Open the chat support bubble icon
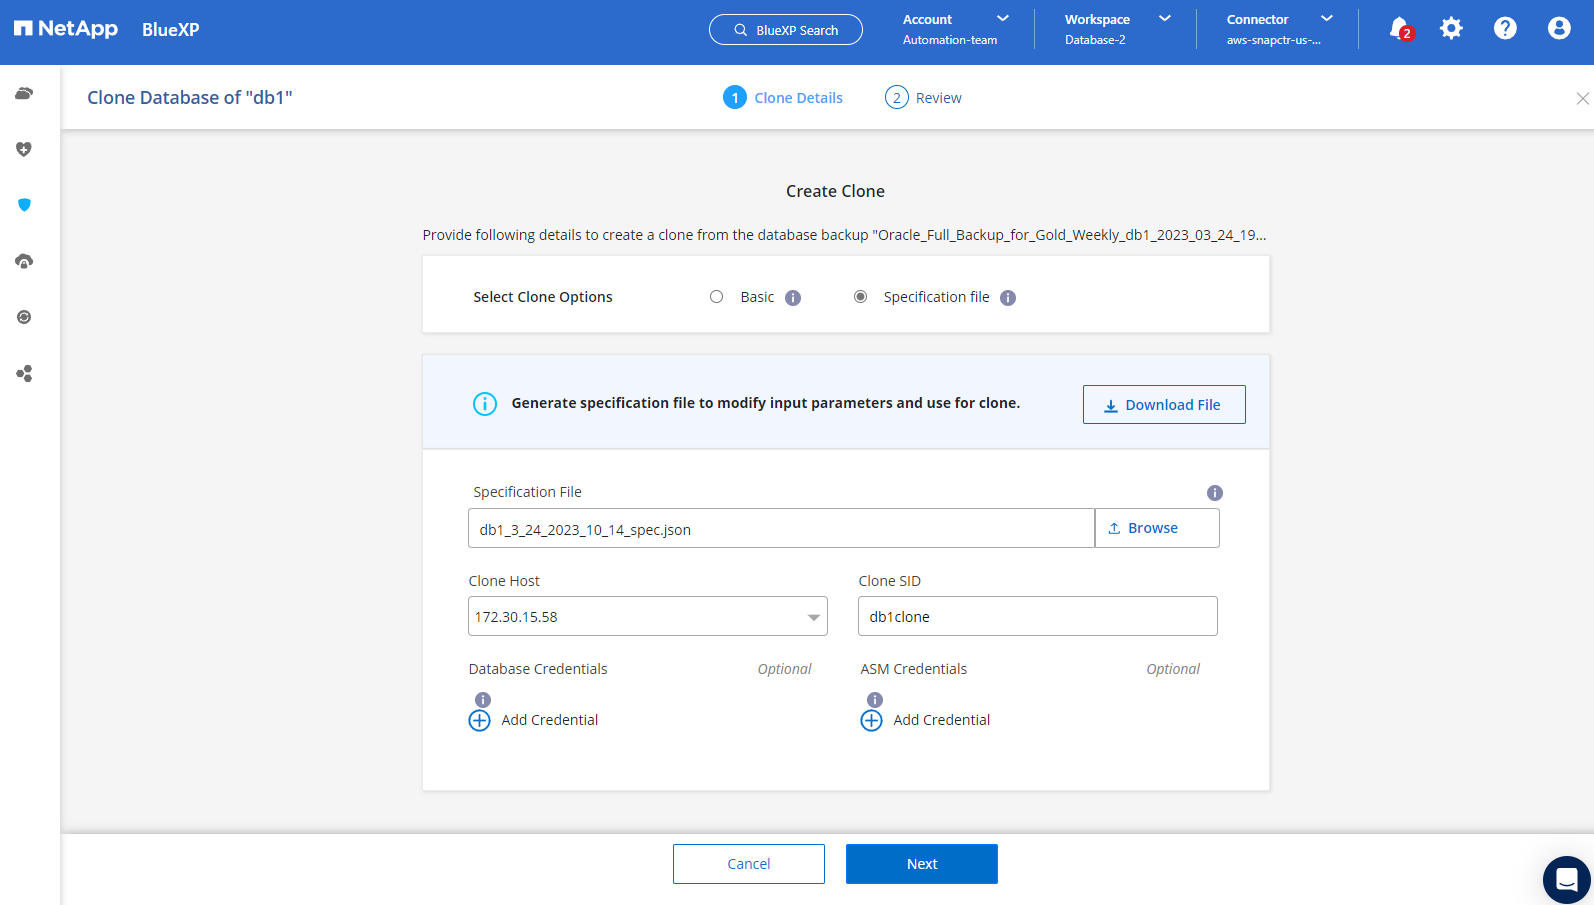 [x=1566, y=880]
